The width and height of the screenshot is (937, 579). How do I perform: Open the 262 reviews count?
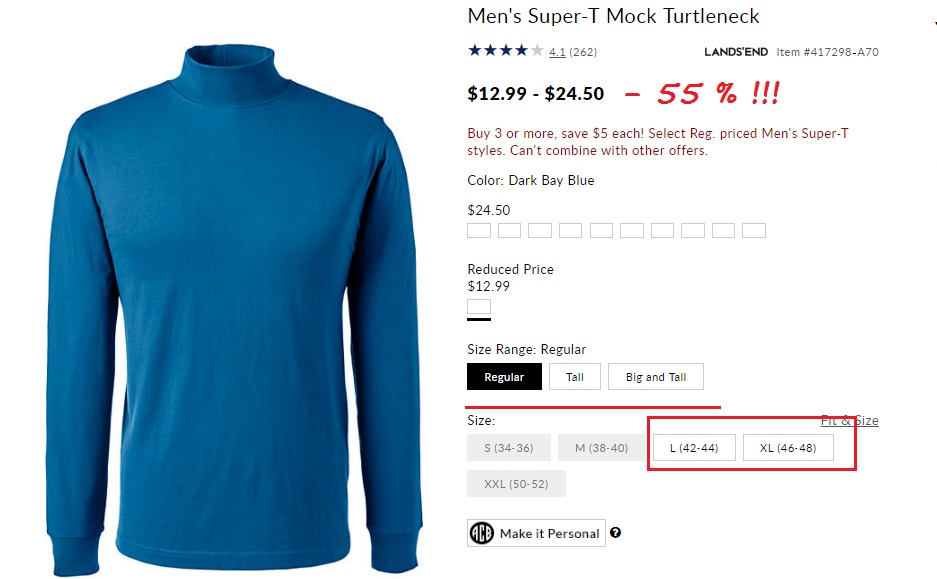tap(583, 52)
